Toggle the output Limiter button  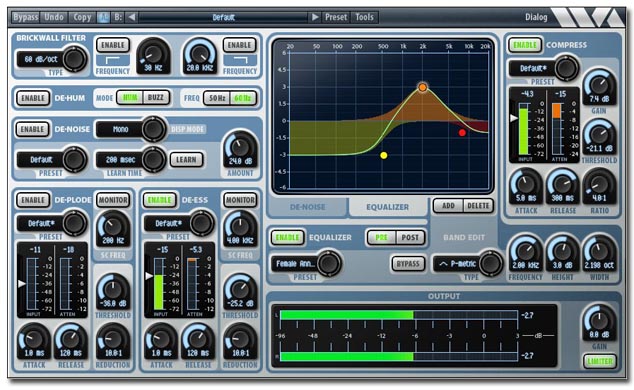click(x=600, y=361)
